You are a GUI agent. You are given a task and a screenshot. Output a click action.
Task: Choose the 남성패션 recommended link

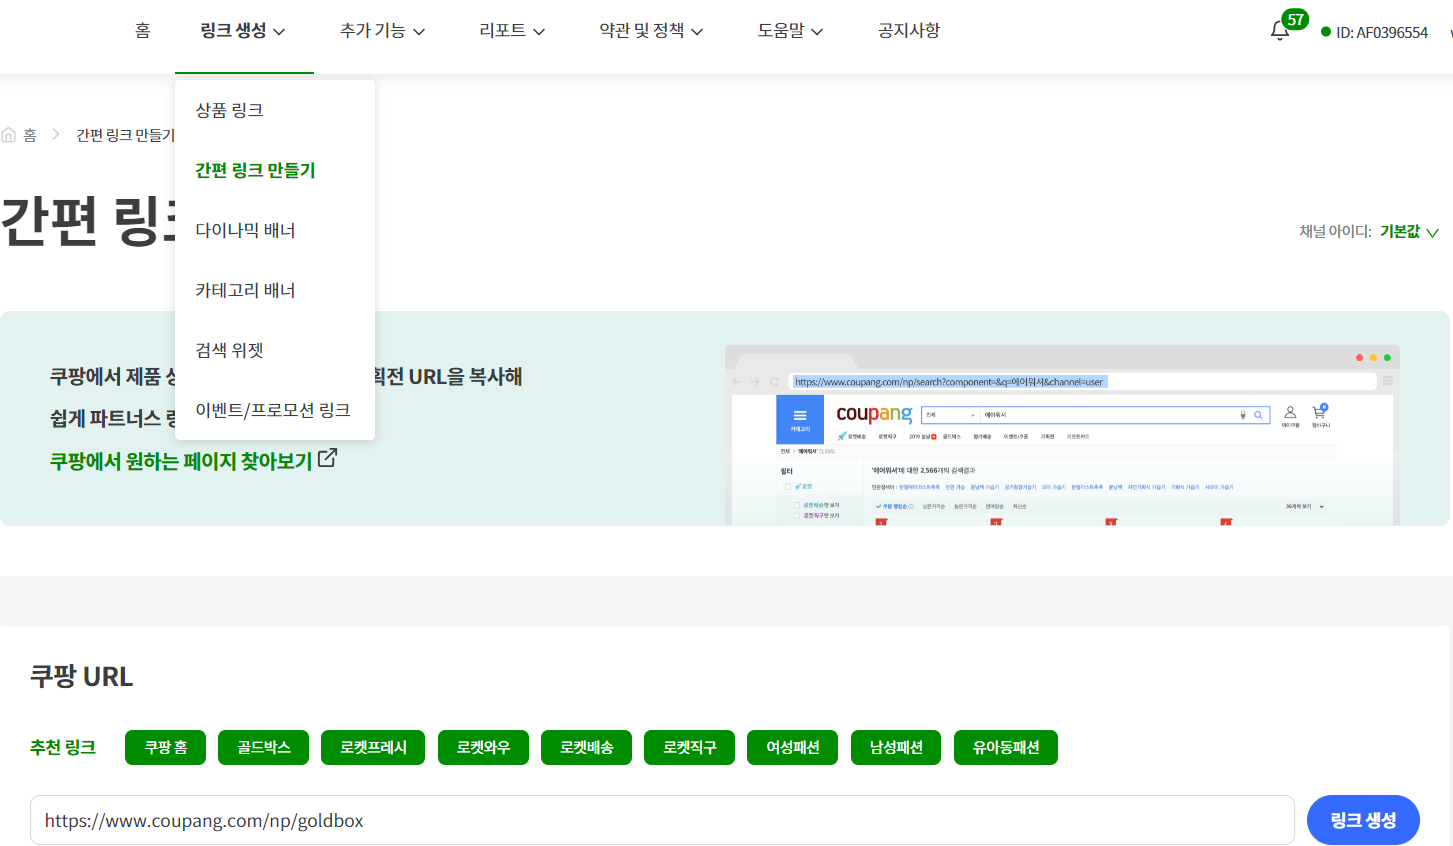pos(896,747)
